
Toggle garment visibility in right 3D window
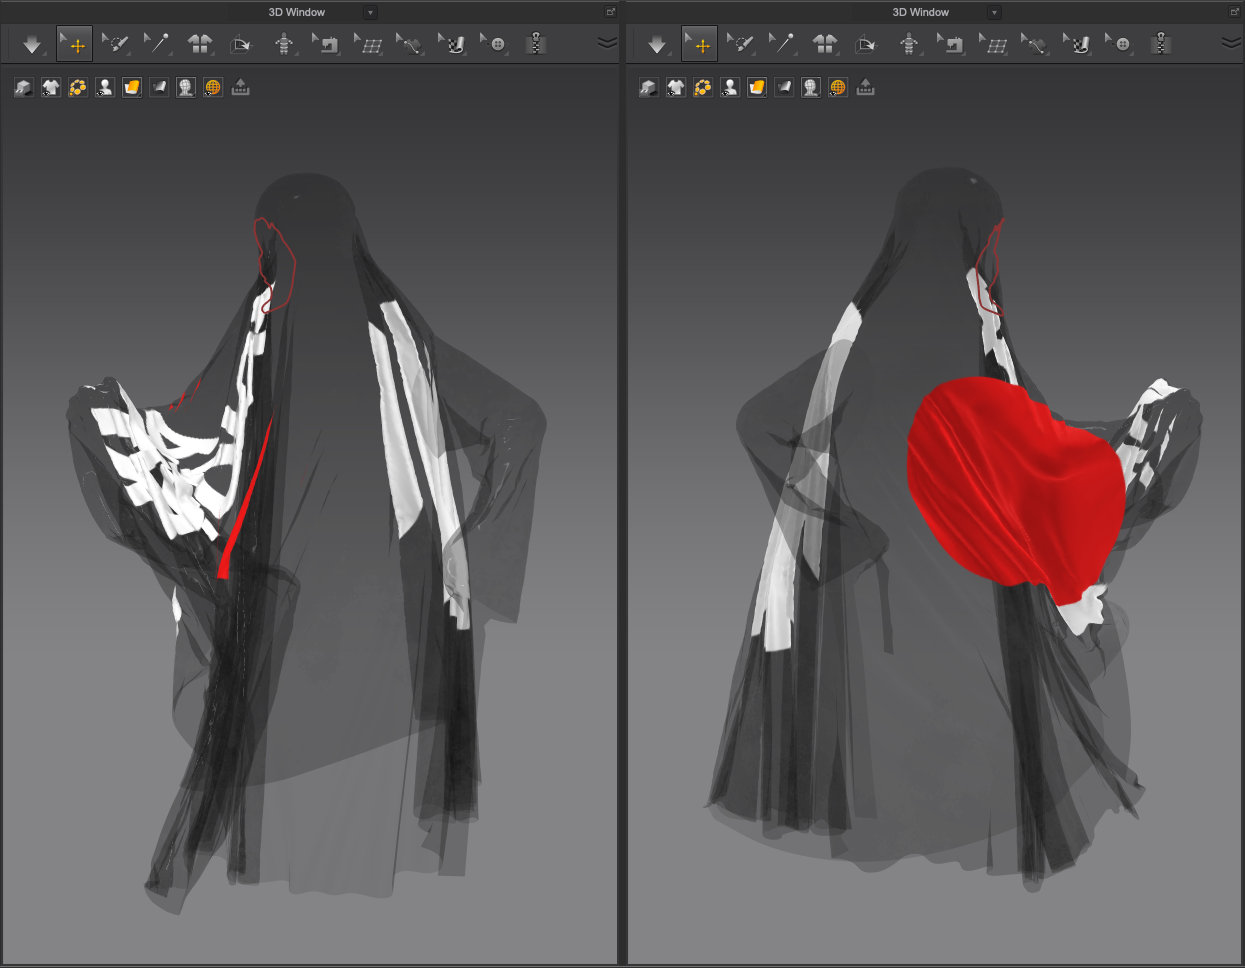click(675, 88)
